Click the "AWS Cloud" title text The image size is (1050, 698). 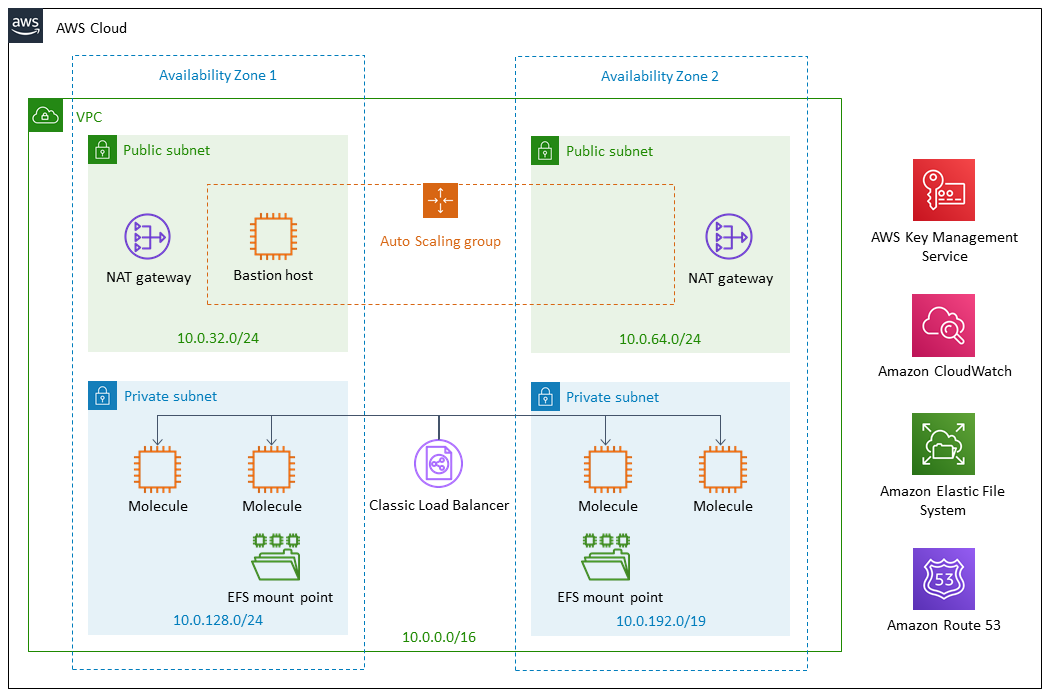[x=91, y=28]
